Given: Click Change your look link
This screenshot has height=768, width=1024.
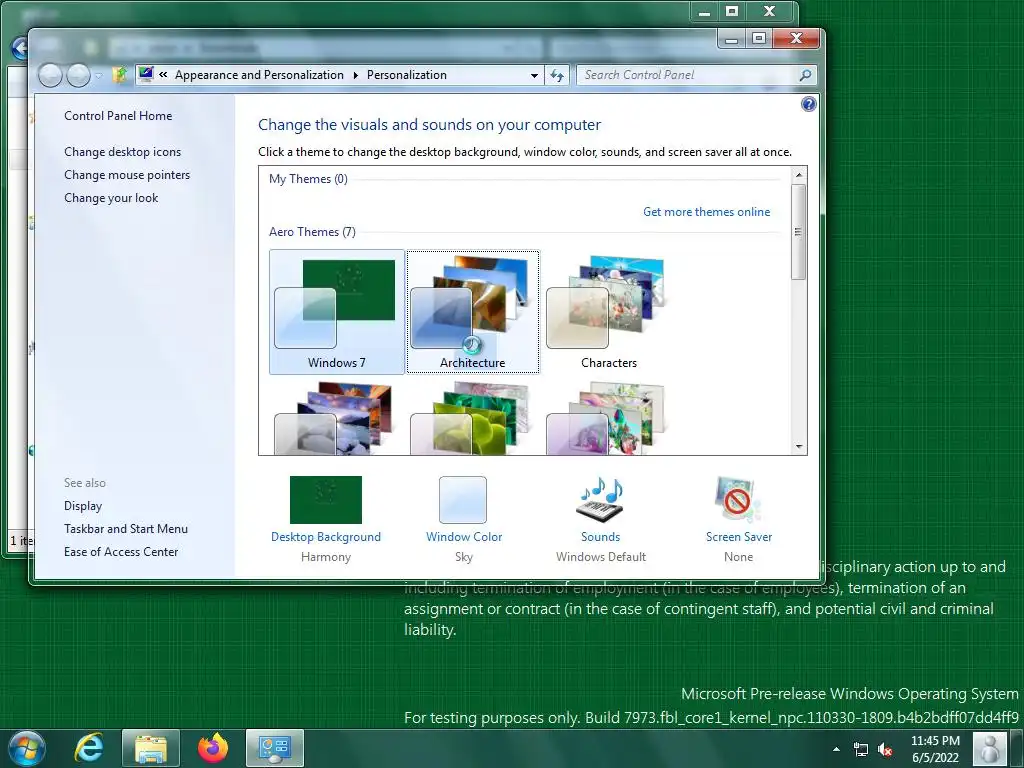Looking at the screenshot, I should tap(111, 197).
